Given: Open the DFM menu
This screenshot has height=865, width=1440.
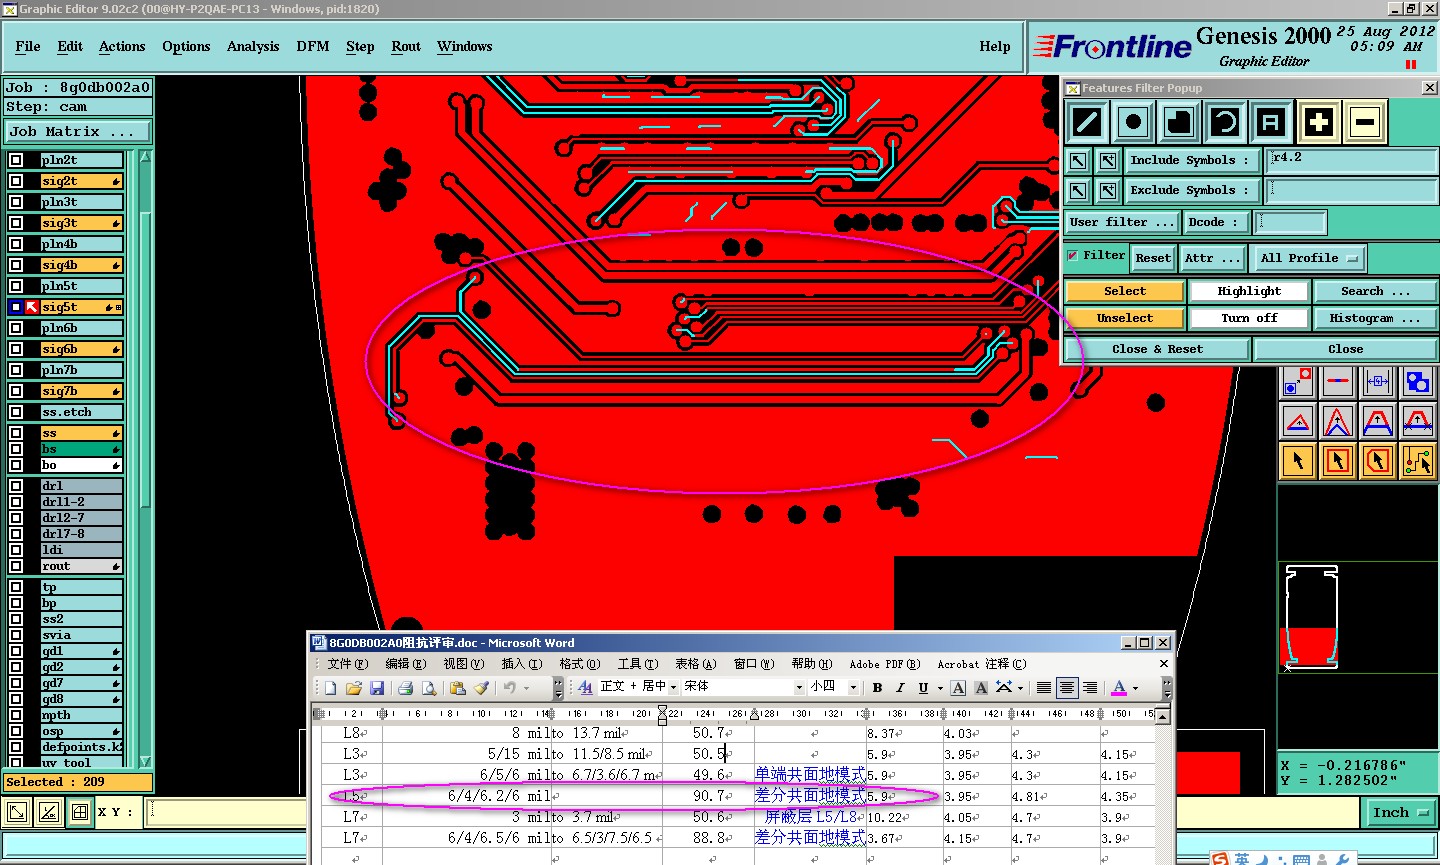Looking at the screenshot, I should coord(313,47).
